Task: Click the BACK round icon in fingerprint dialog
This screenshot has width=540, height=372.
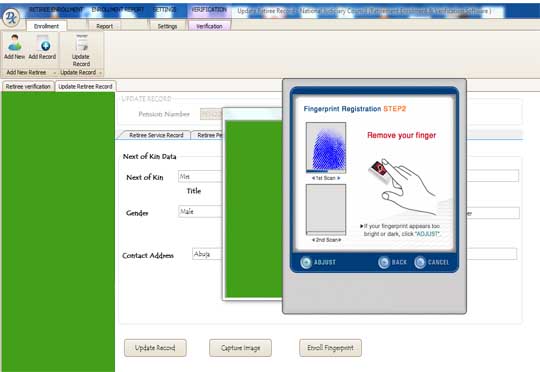Action: click(x=384, y=262)
